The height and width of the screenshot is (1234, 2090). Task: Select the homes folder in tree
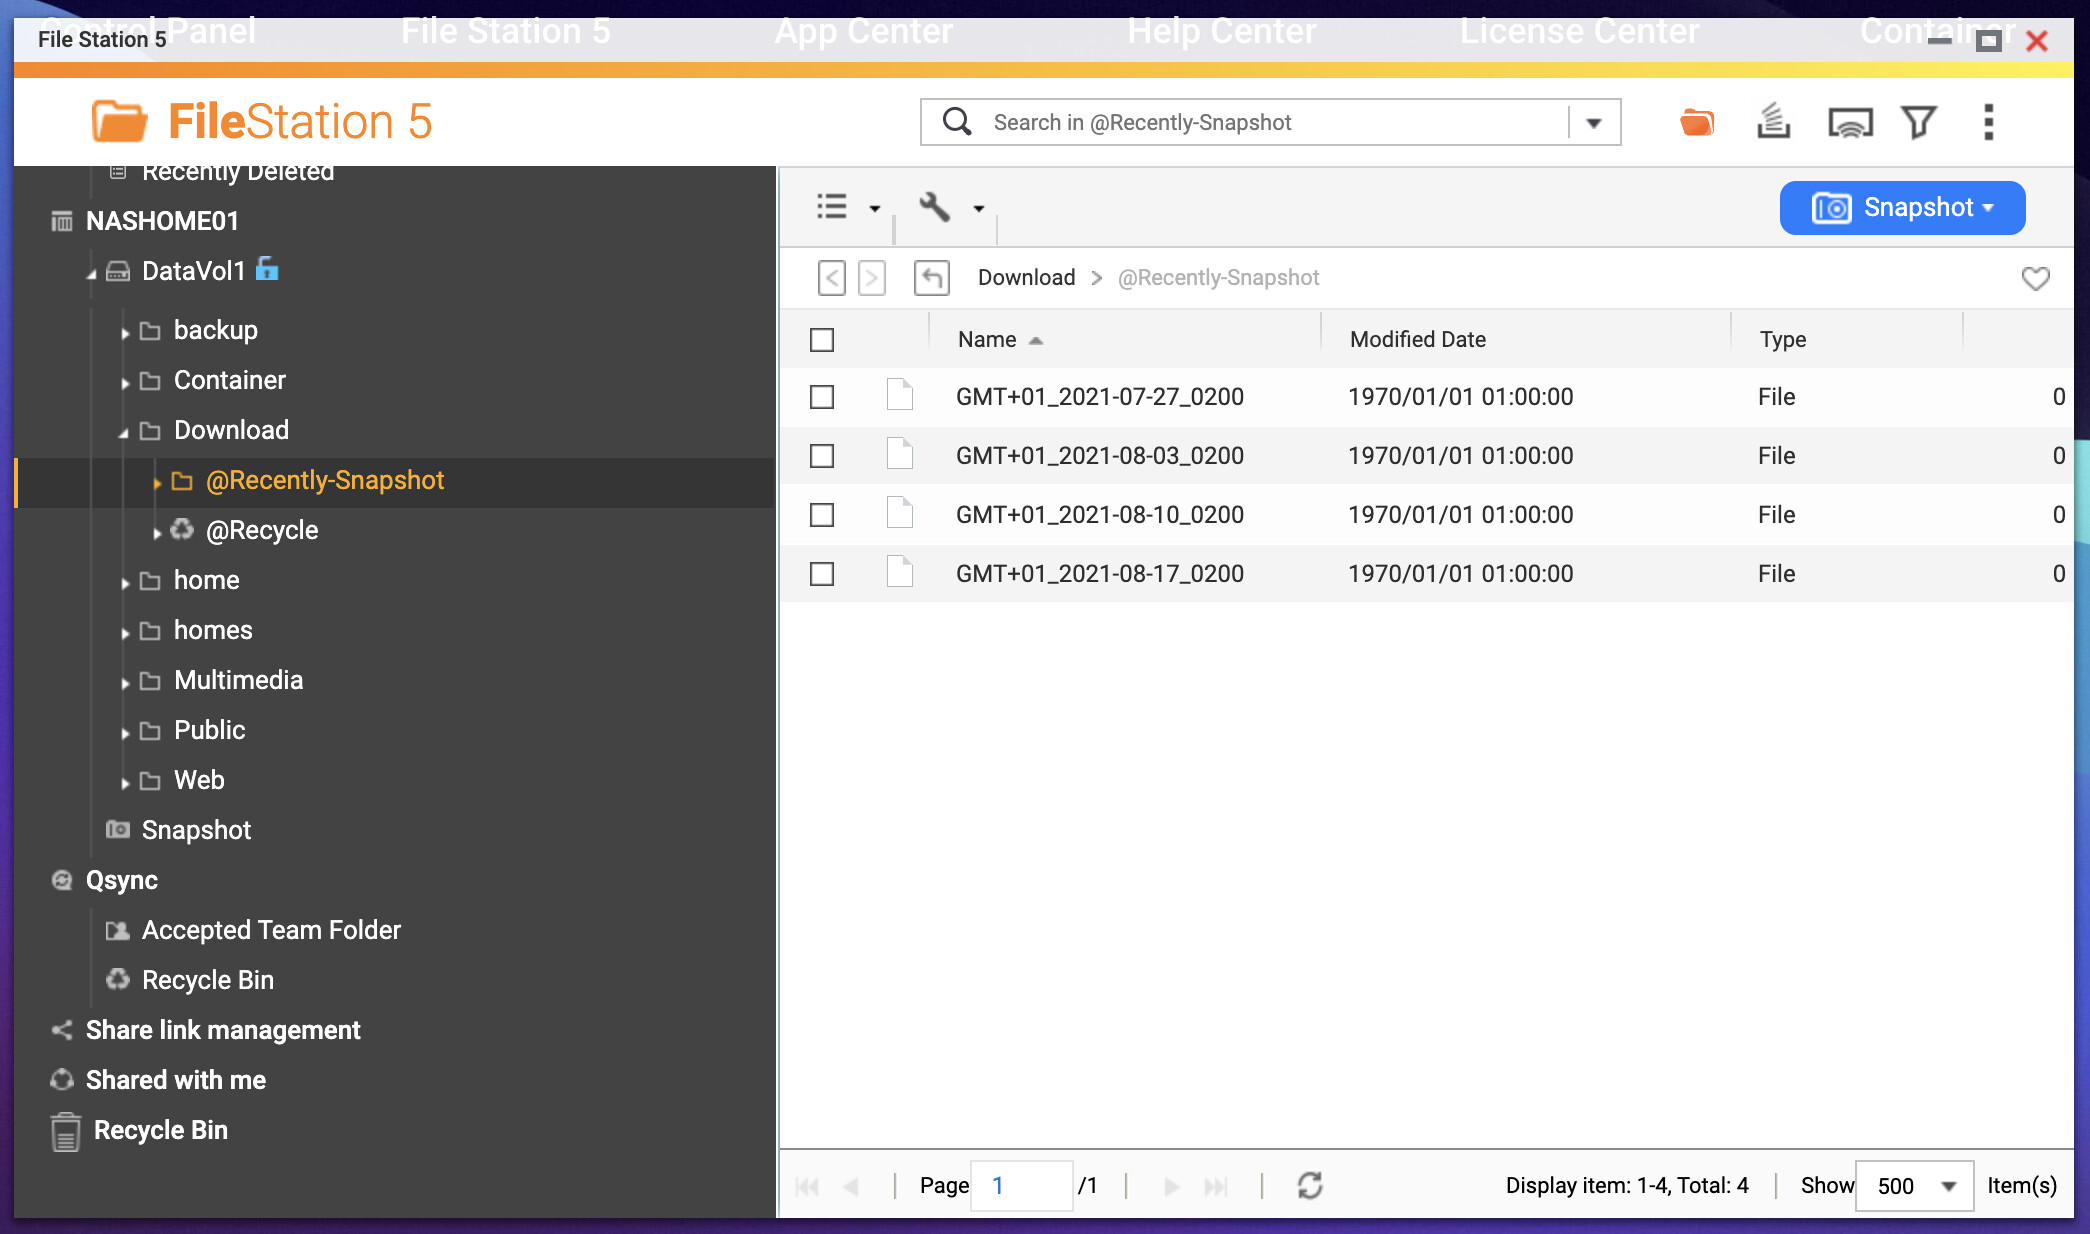point(213,630)
